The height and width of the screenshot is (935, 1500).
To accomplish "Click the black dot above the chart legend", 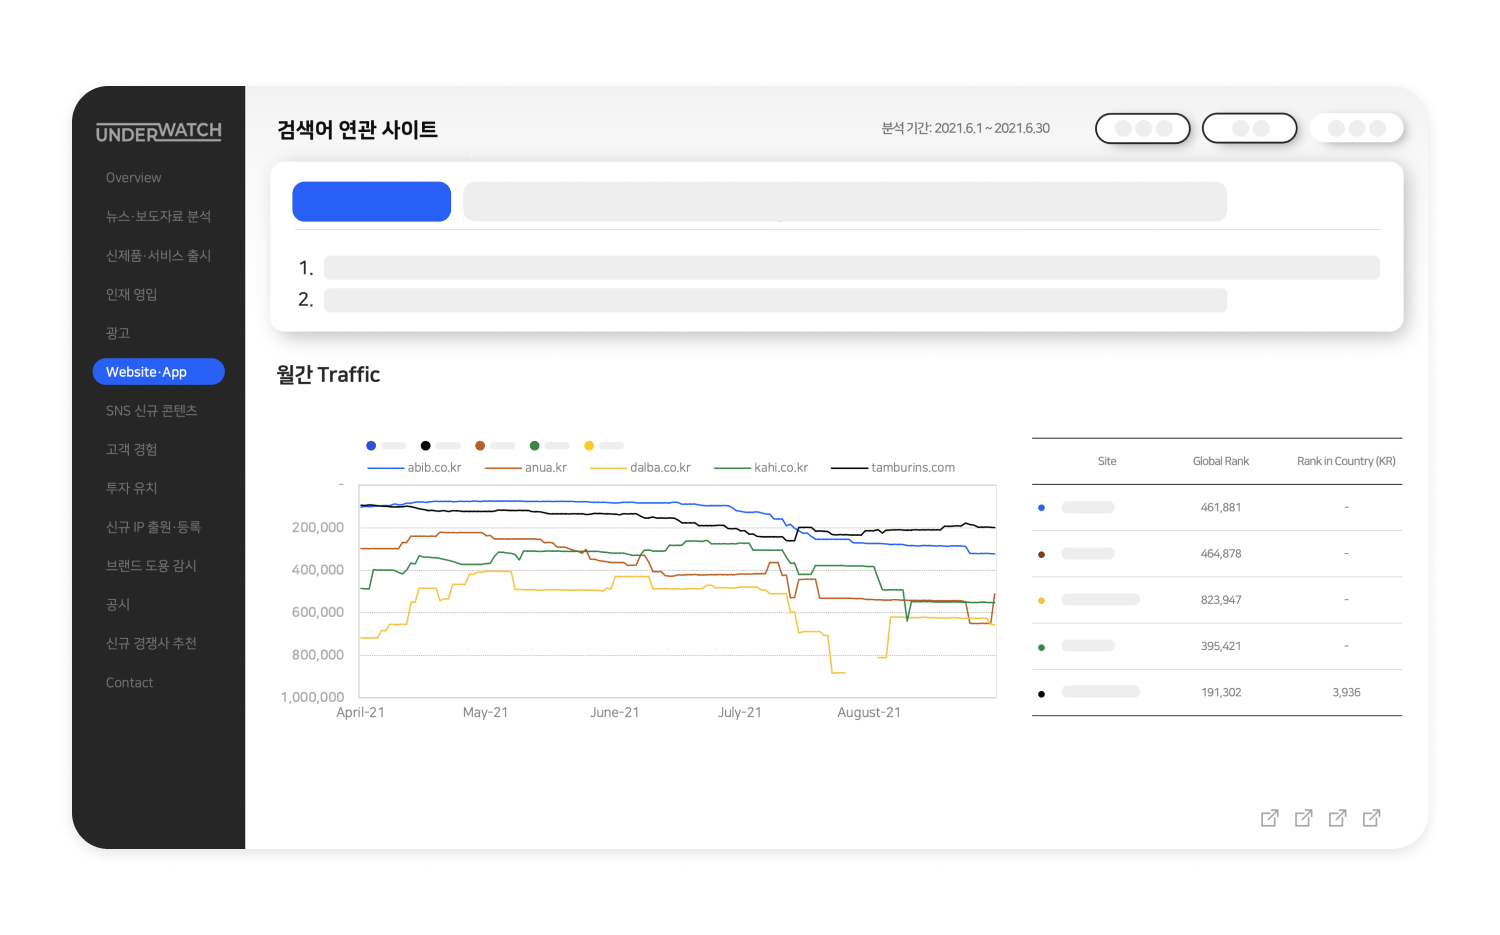I will 425,446.
